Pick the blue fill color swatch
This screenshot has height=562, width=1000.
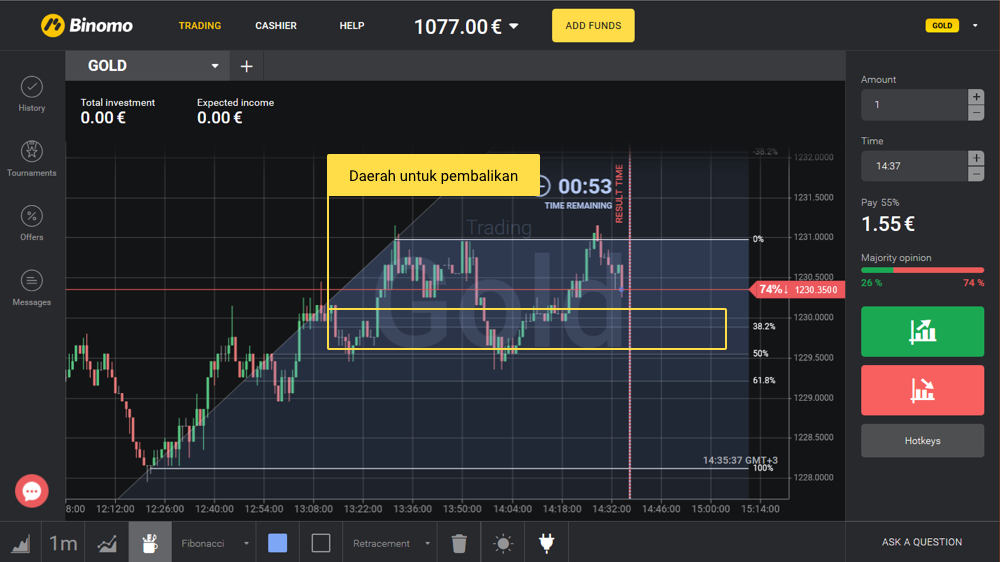point(277,543)
